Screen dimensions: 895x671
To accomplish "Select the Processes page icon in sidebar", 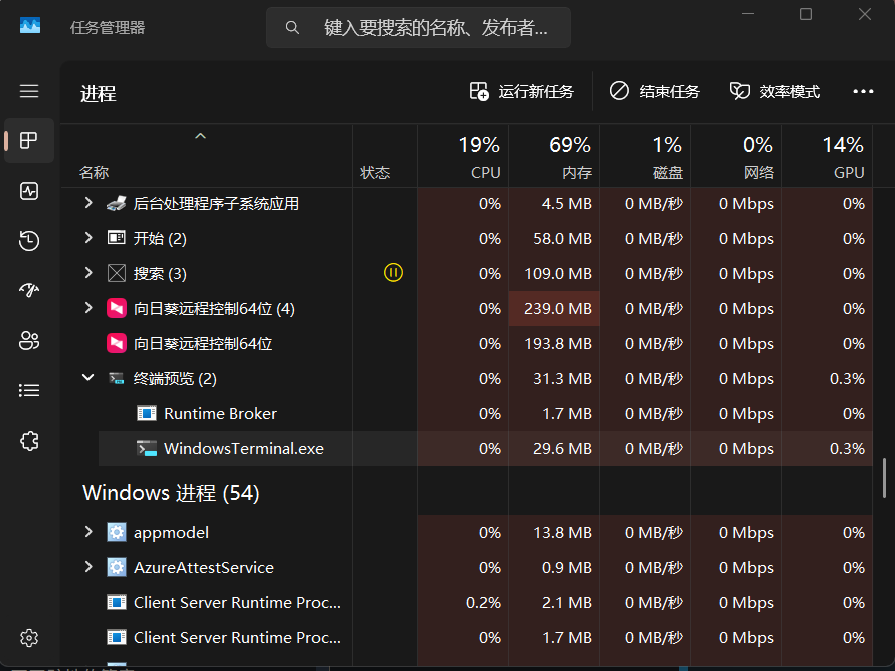I will click(29, 140).
